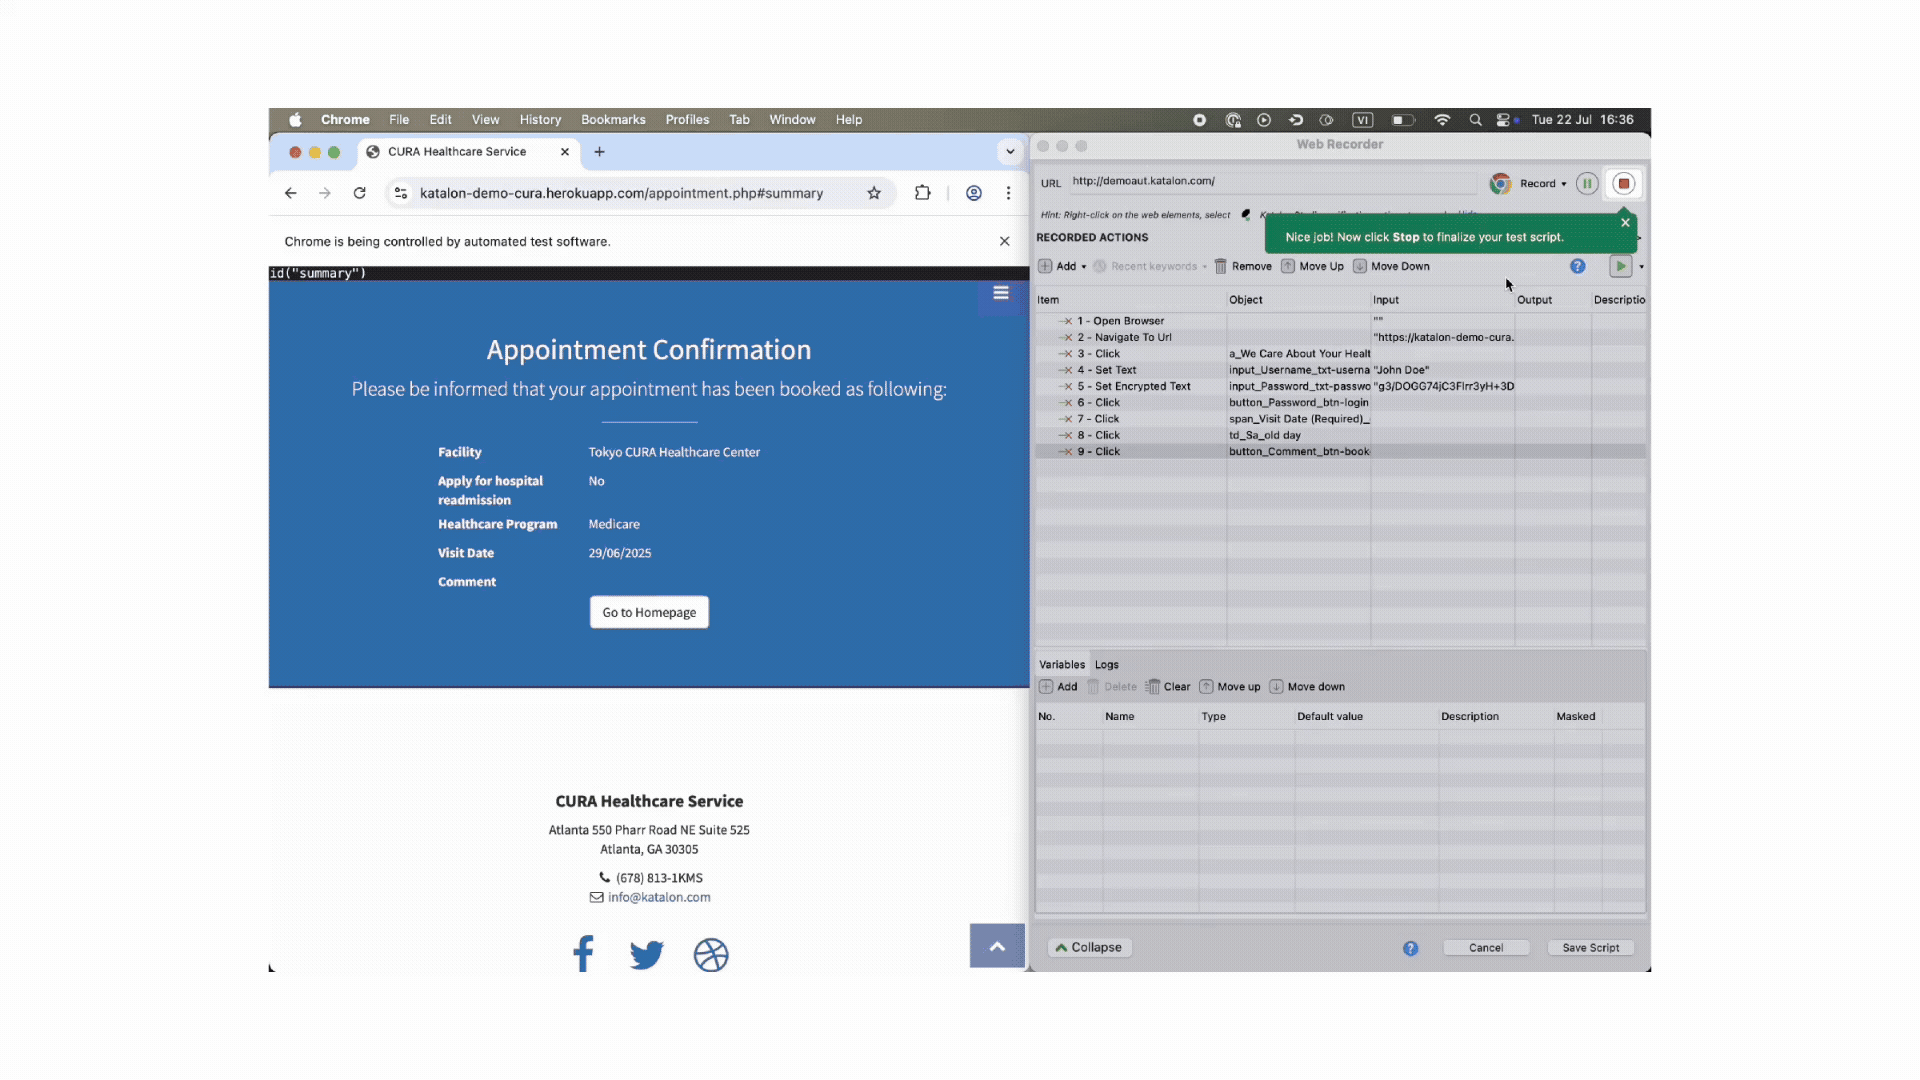Move the selected recorded action down
The width and height of the screenshot is (1920, 1080).
click(1391, 266)
